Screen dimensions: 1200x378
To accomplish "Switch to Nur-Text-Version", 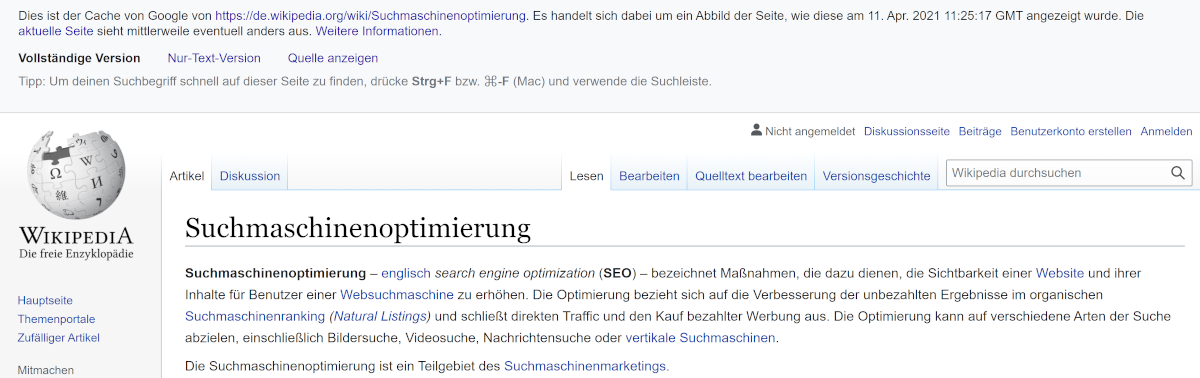I will click(x=214, y=58).
